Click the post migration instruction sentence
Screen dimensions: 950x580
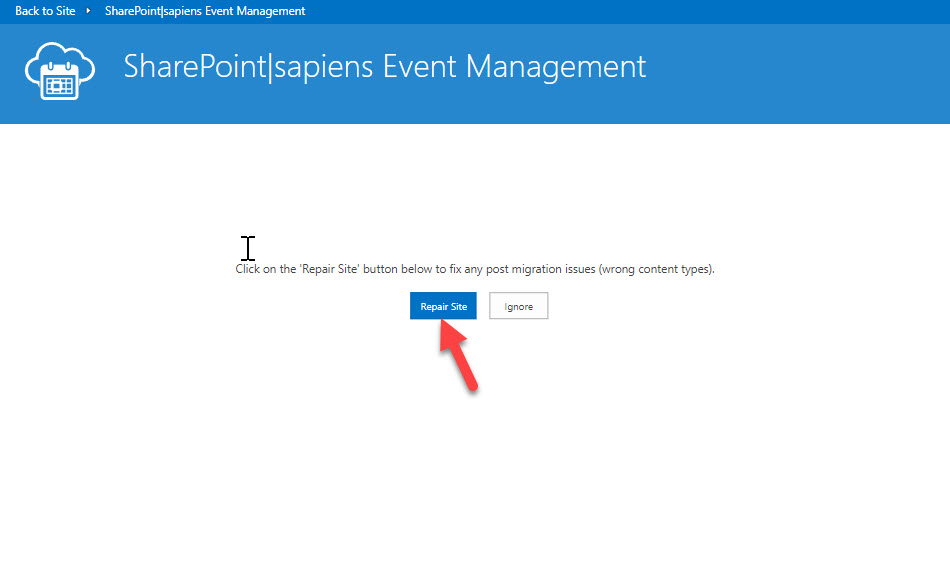coord(475,269)
